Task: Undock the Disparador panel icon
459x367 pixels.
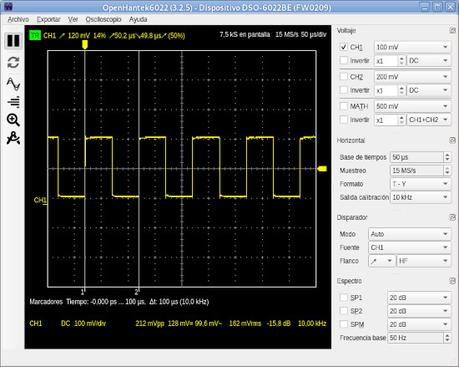Action: (x=452, y=217)
